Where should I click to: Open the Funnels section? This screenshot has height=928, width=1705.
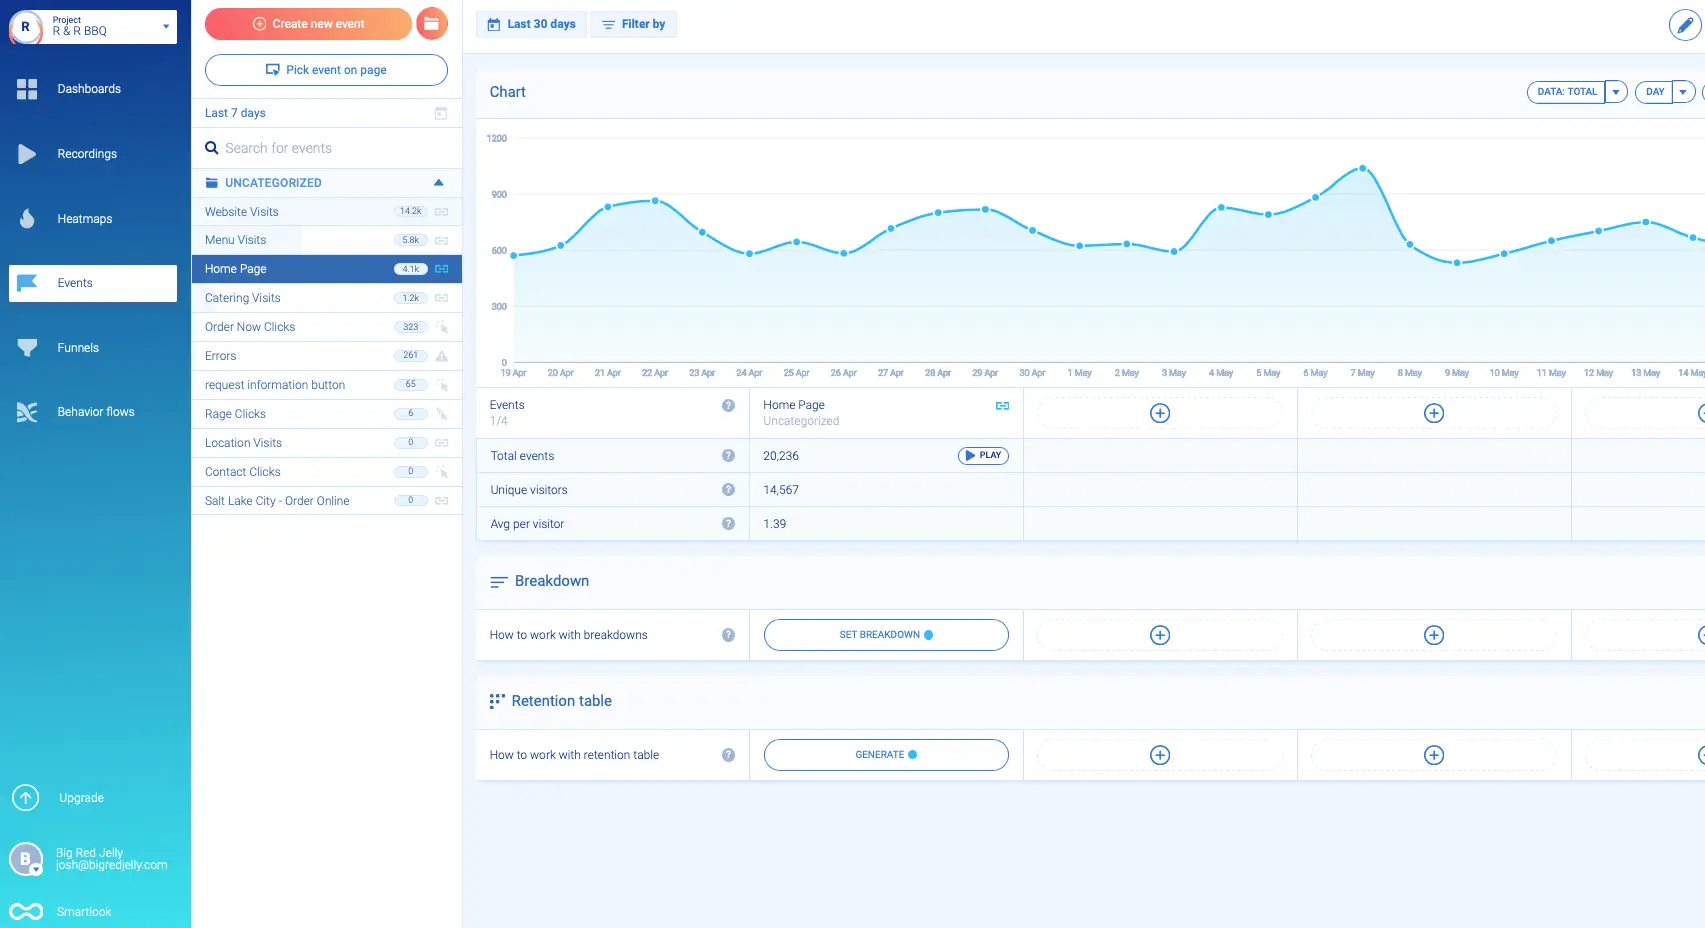pos(79,347)
